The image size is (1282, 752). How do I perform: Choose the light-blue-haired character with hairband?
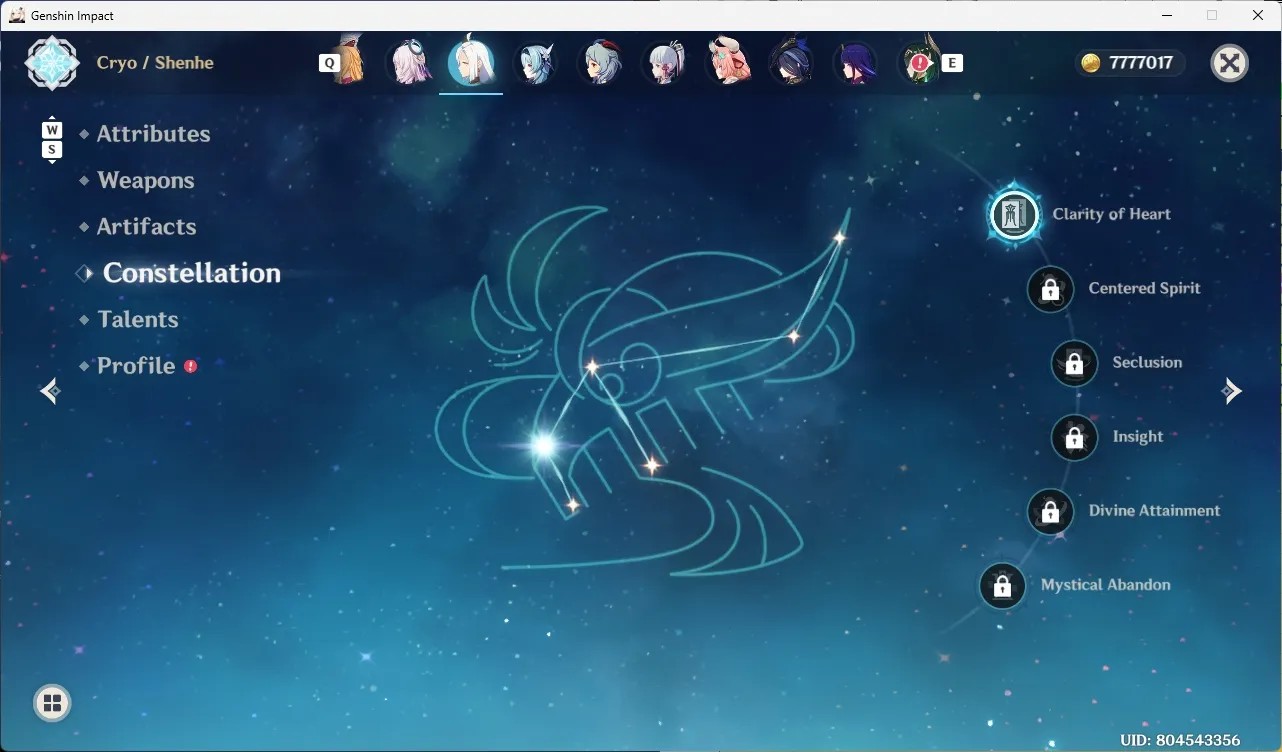click(x=535, y=63)
